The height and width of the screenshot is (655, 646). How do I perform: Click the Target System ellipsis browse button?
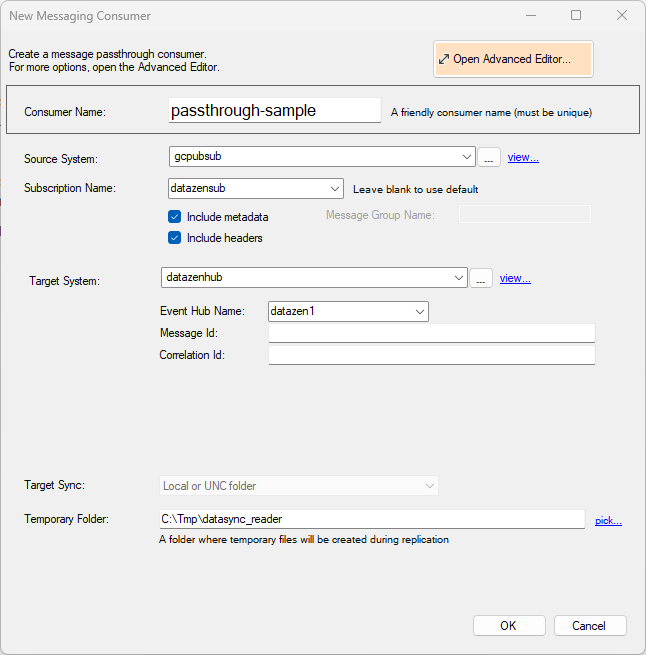click(x=481, y=278)
